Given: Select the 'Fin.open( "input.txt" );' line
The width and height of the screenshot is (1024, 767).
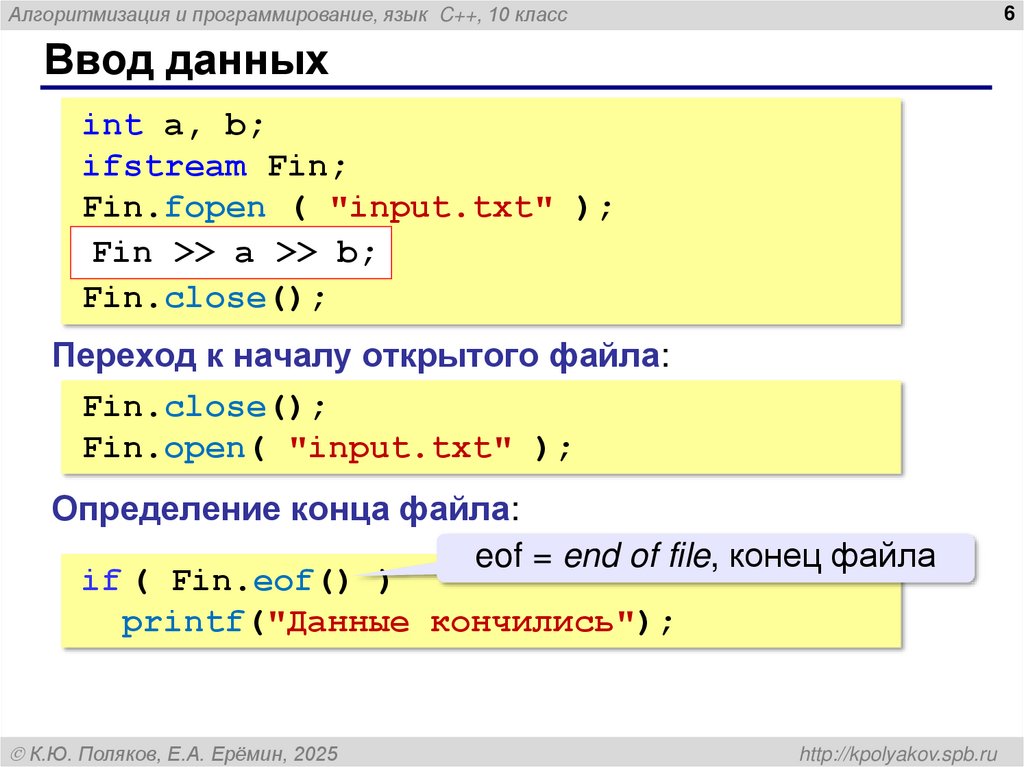Looking at the screenshot, I should (x=322, y=448).
